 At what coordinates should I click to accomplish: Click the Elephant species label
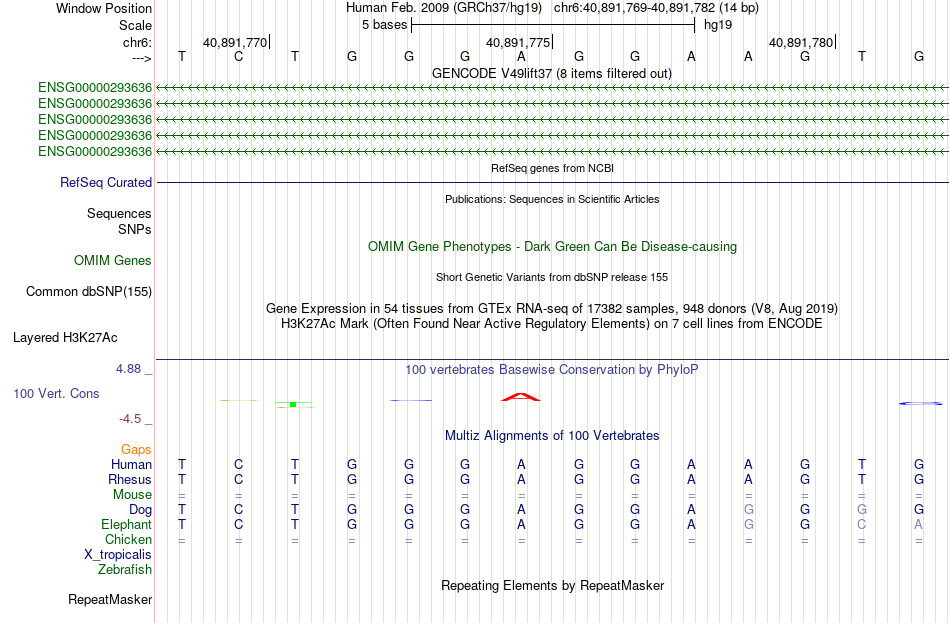[126, 525]
